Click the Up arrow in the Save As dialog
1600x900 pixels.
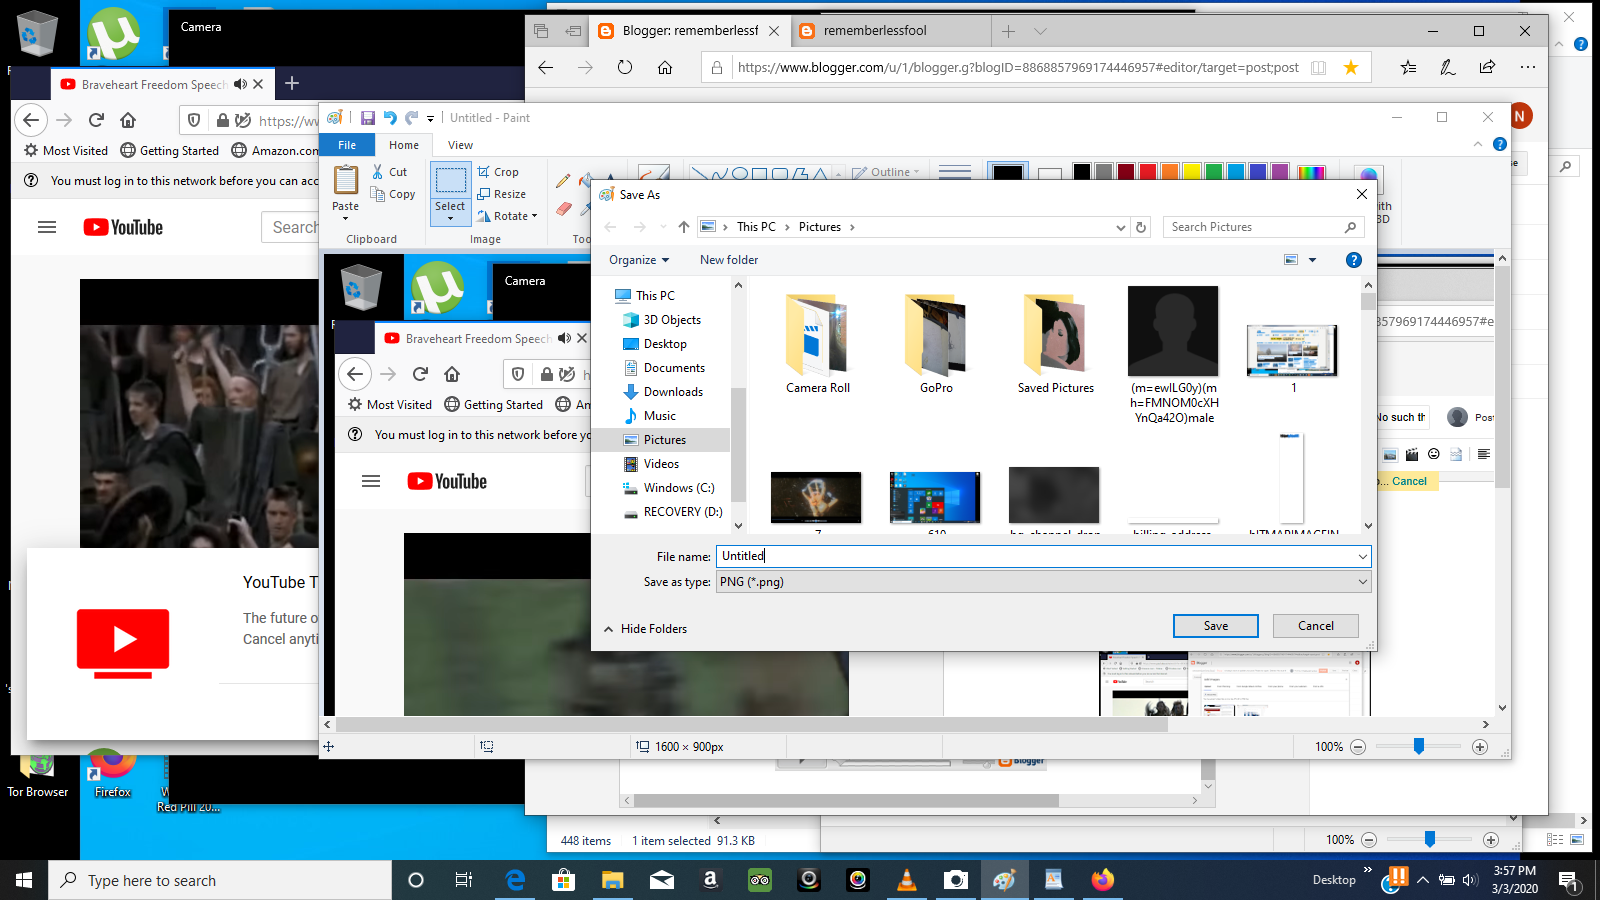[x=684, y=227]
